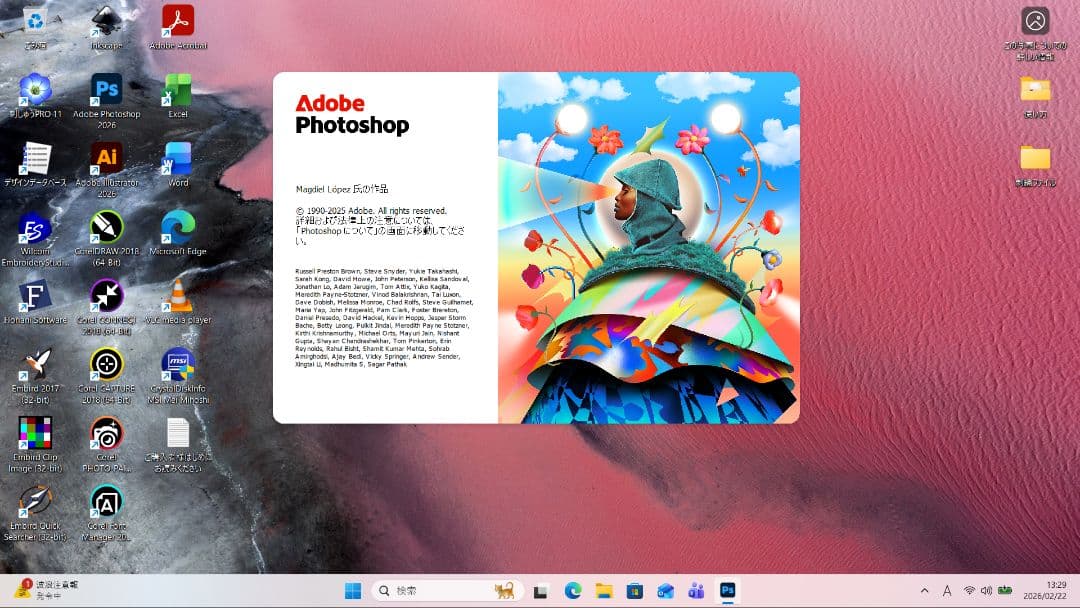
Task: Open the Windows Start menu
Action: pyautogui.click(x=353, y=591)
